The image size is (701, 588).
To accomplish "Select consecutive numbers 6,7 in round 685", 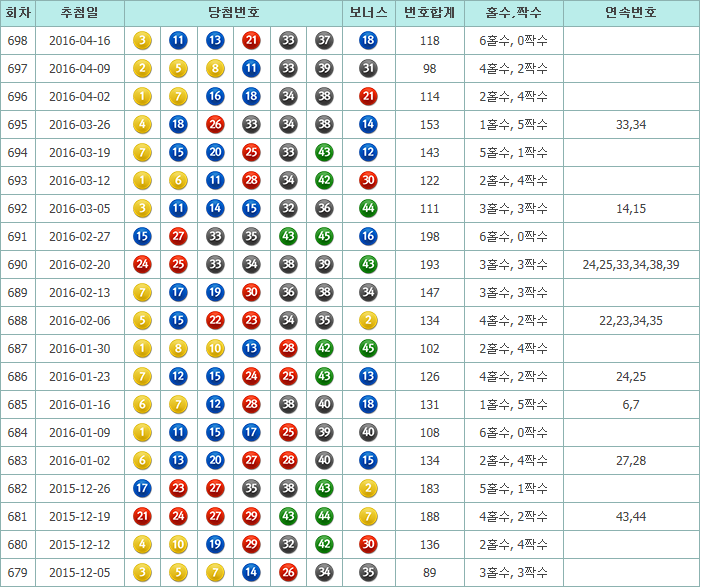I will [x=631, y=405].
